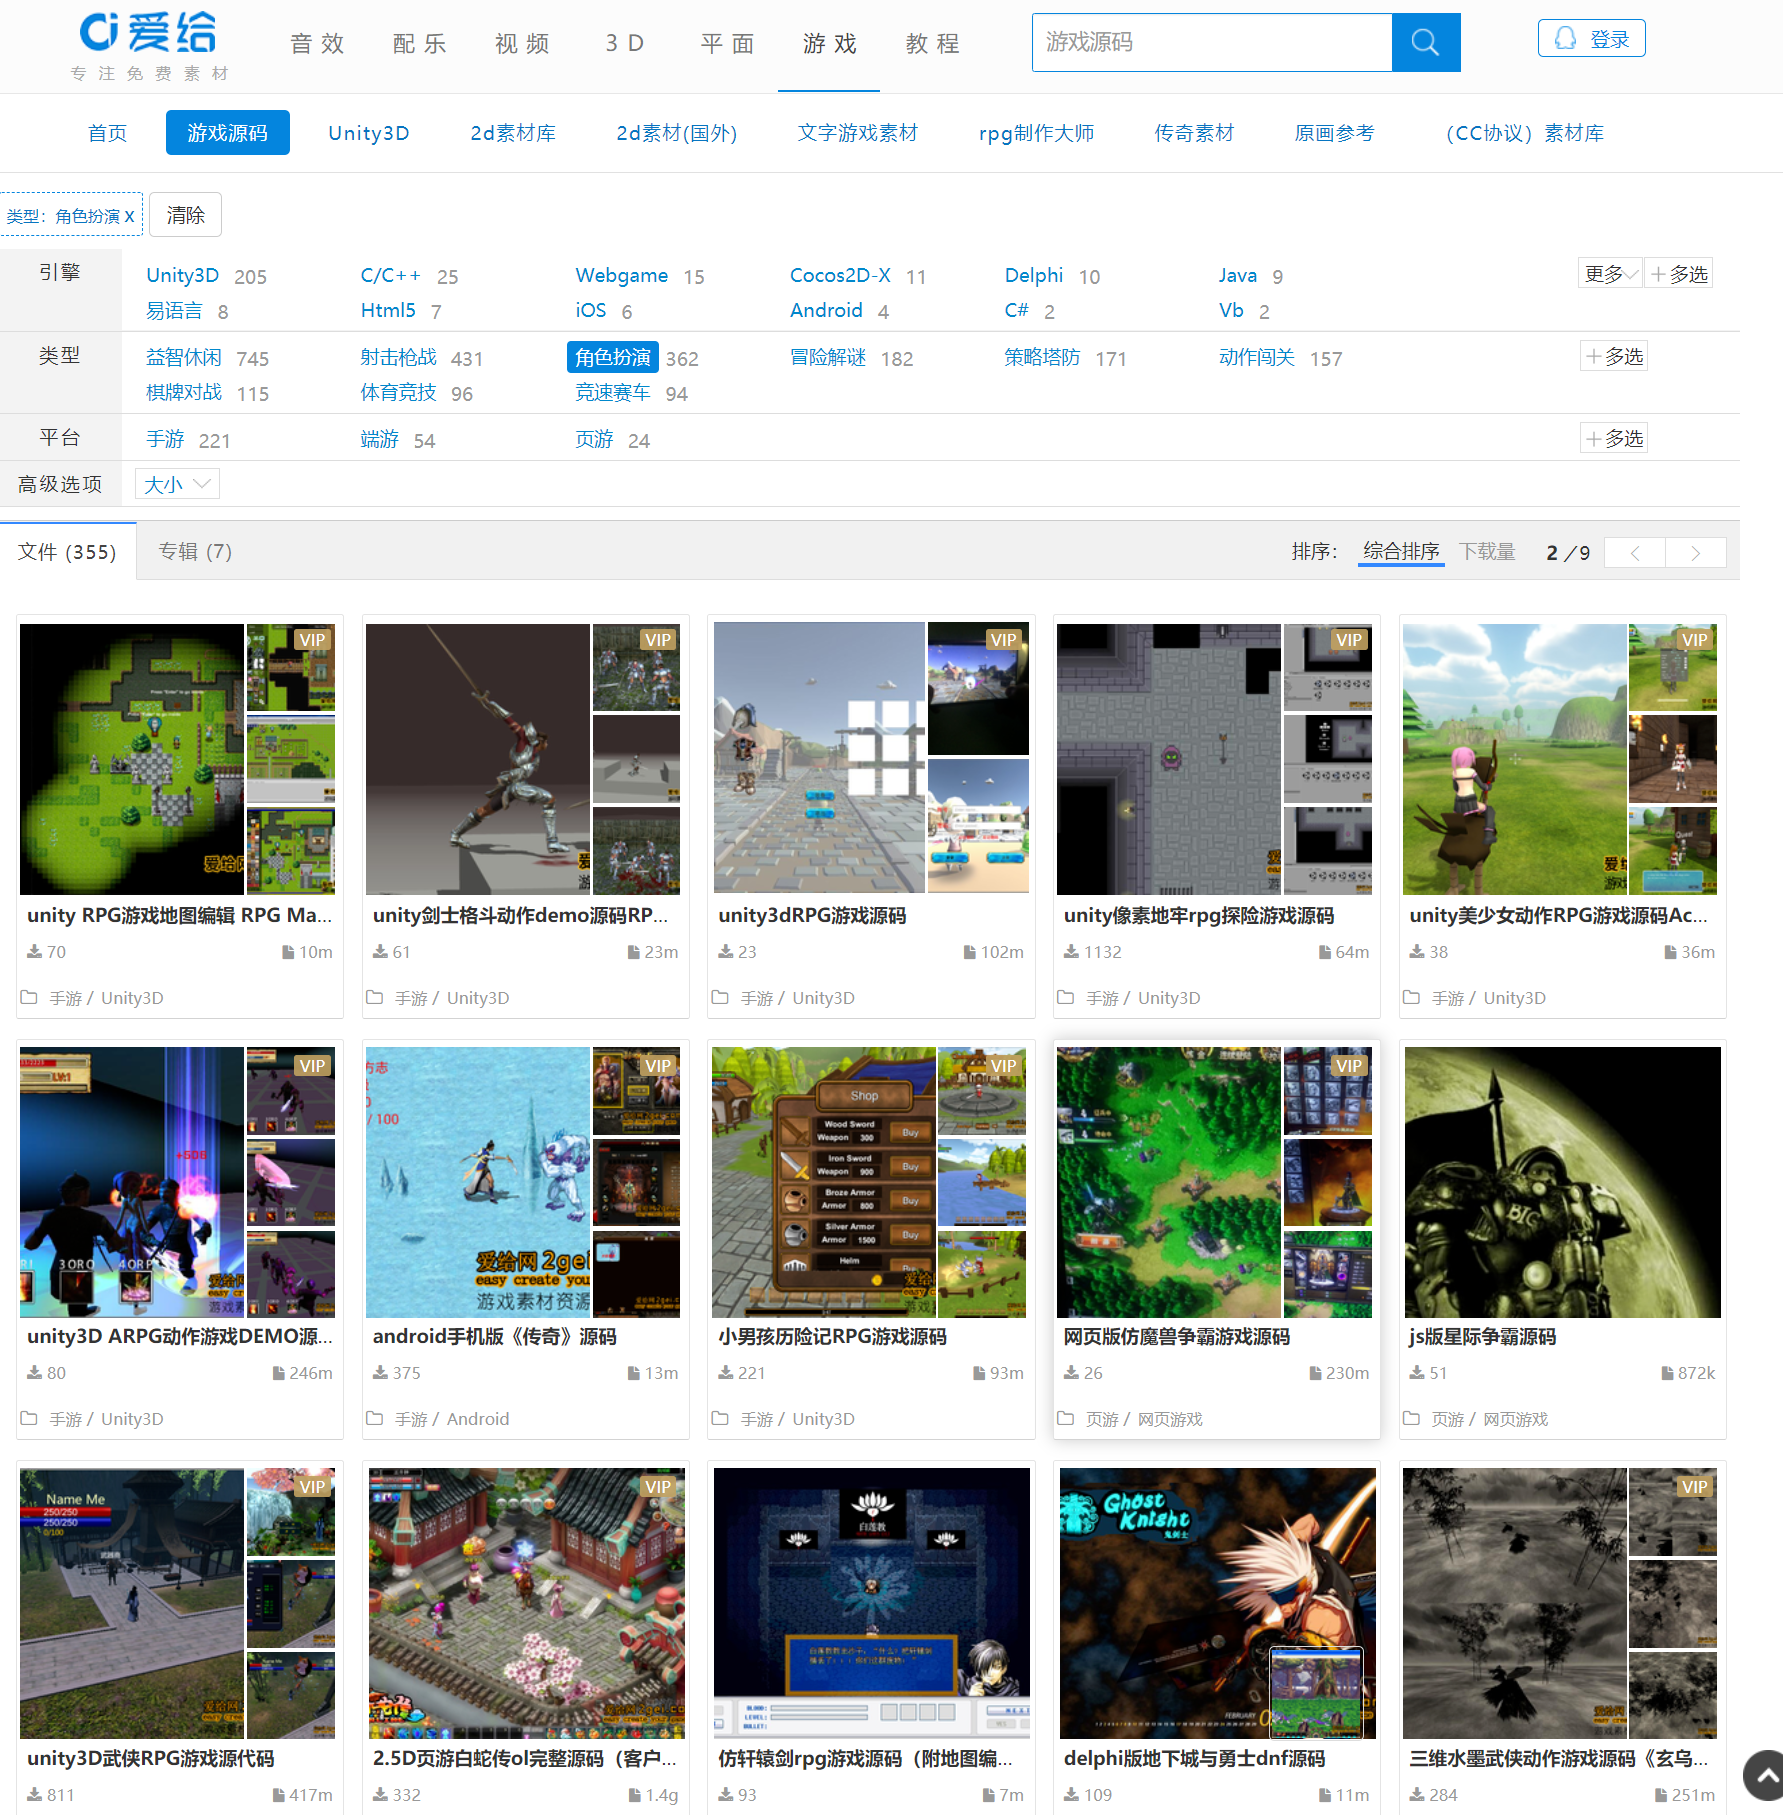The height and width of the screenshot is (1815, 1783).
Task: Open delphi版地下城与勇士dnf源码 title
Action: (x=1194, y=1758)
